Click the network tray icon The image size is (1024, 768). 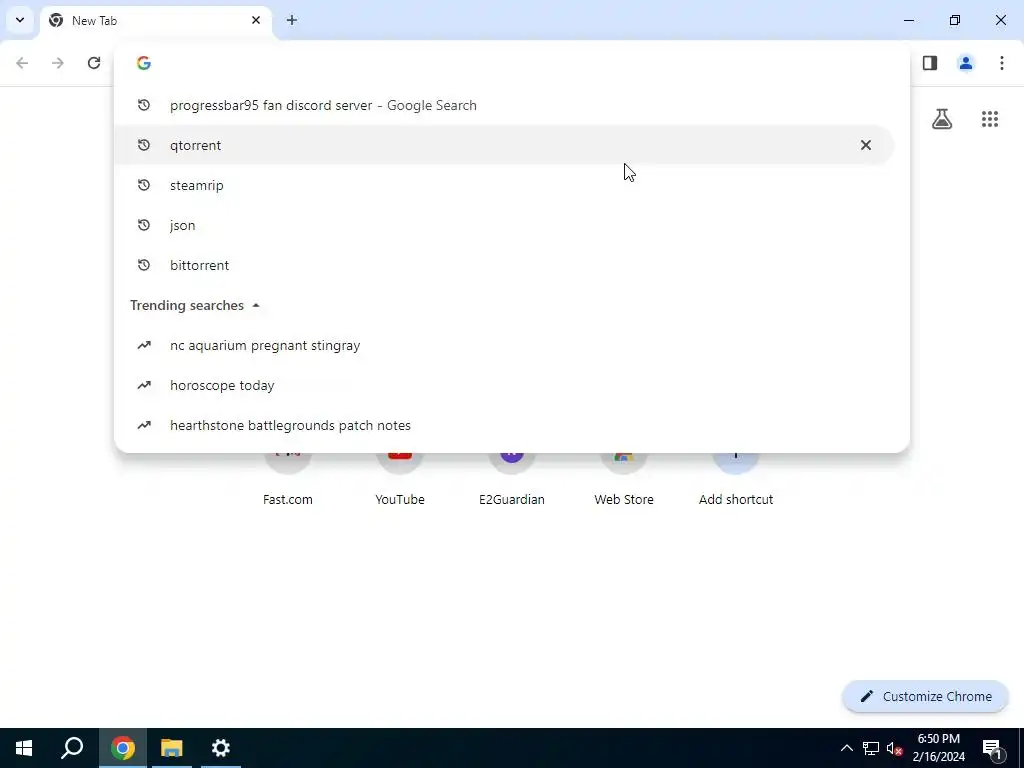(x=871, y=748)
